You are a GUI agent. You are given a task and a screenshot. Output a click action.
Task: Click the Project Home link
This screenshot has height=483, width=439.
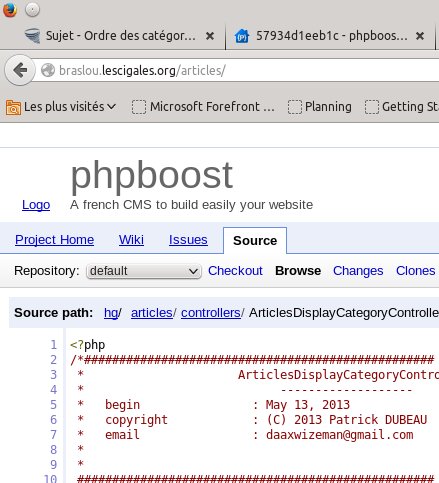coord(55,240)
